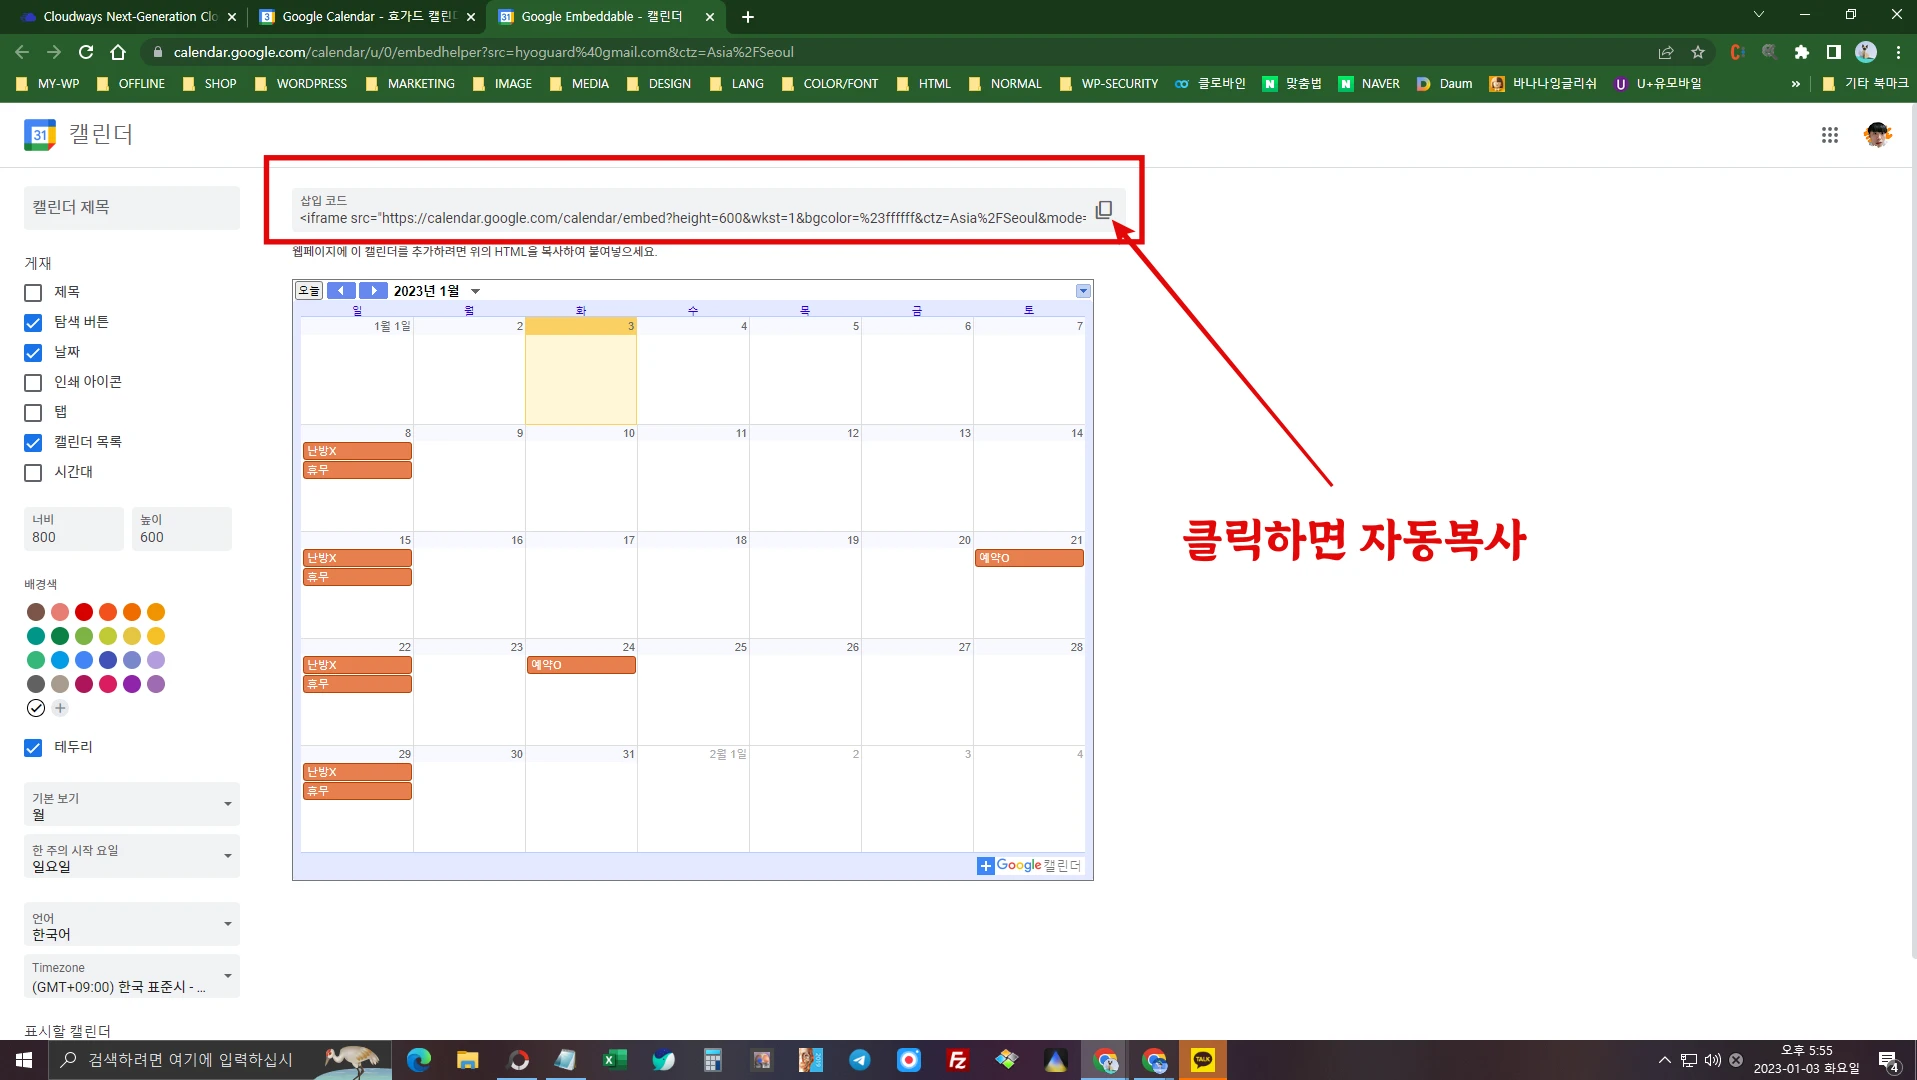Copy the embed code with the copy icon
The image size is (1917, 1080).
[x=1104, y=210]
